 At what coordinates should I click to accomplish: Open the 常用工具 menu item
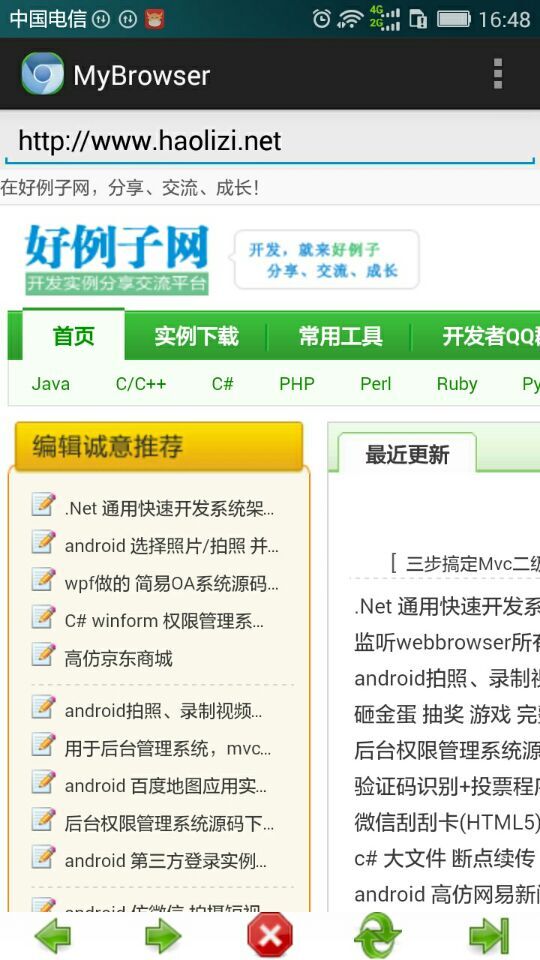click(340, 336)
